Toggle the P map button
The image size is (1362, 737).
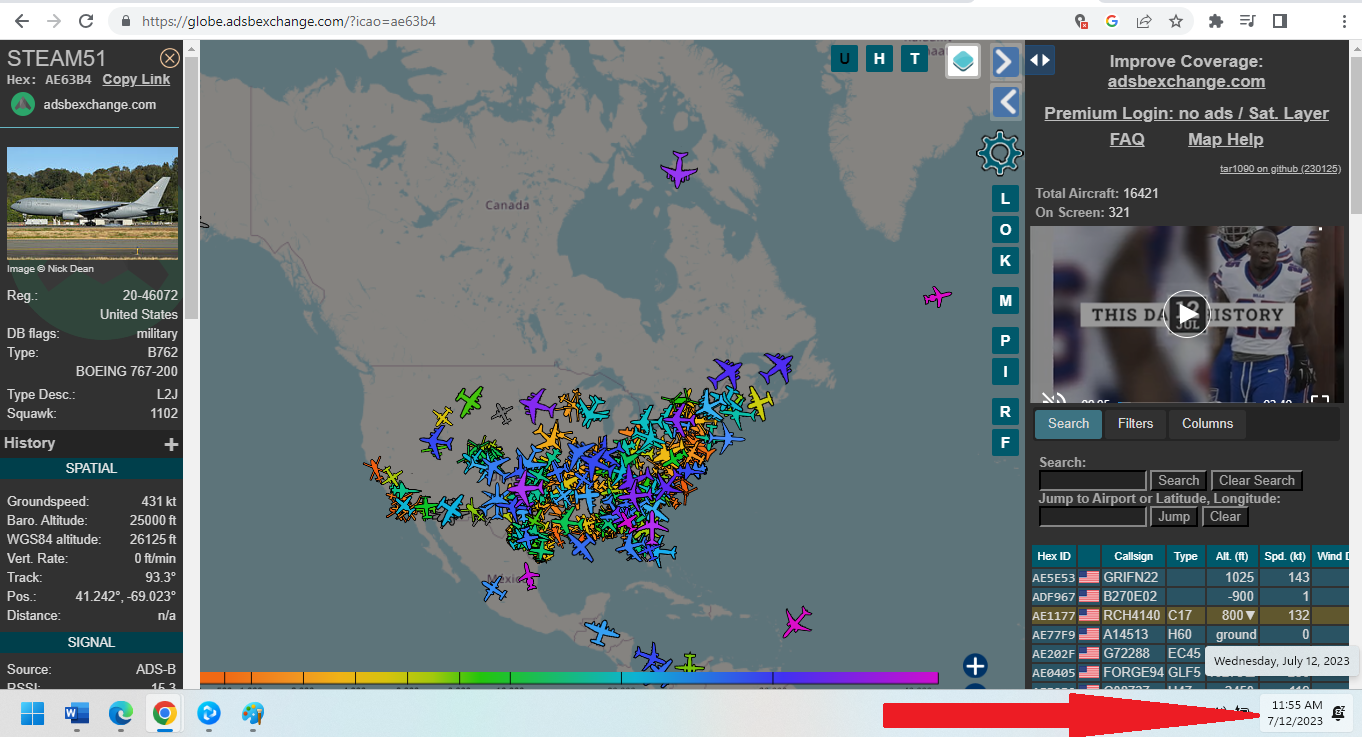point(1005,340)
